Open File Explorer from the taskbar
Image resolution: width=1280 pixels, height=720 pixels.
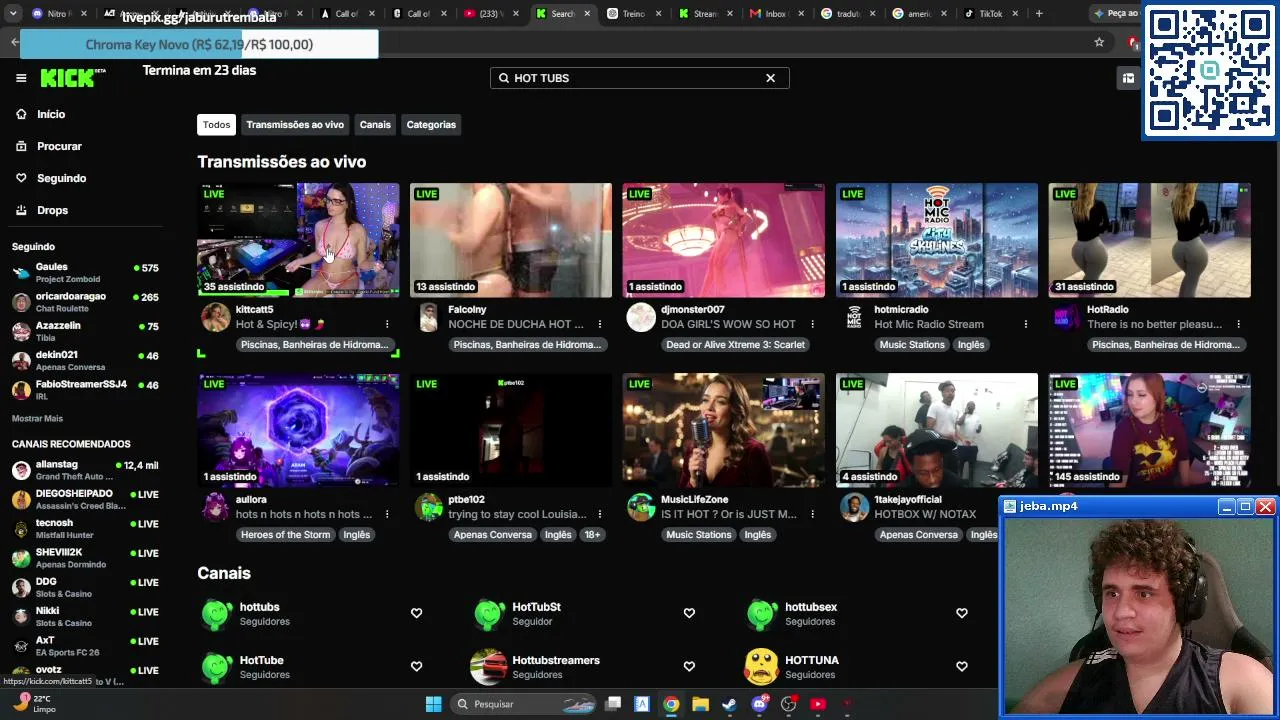(x=700, y=704)
